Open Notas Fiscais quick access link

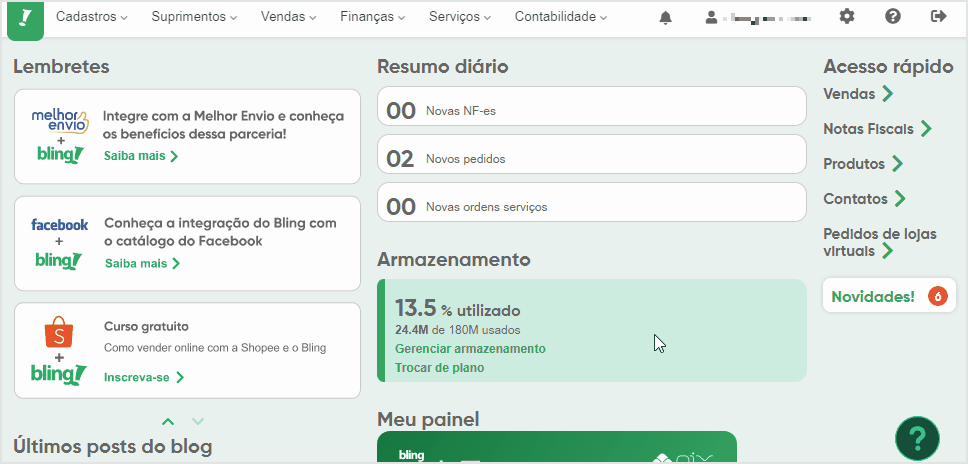coord(877,129)
